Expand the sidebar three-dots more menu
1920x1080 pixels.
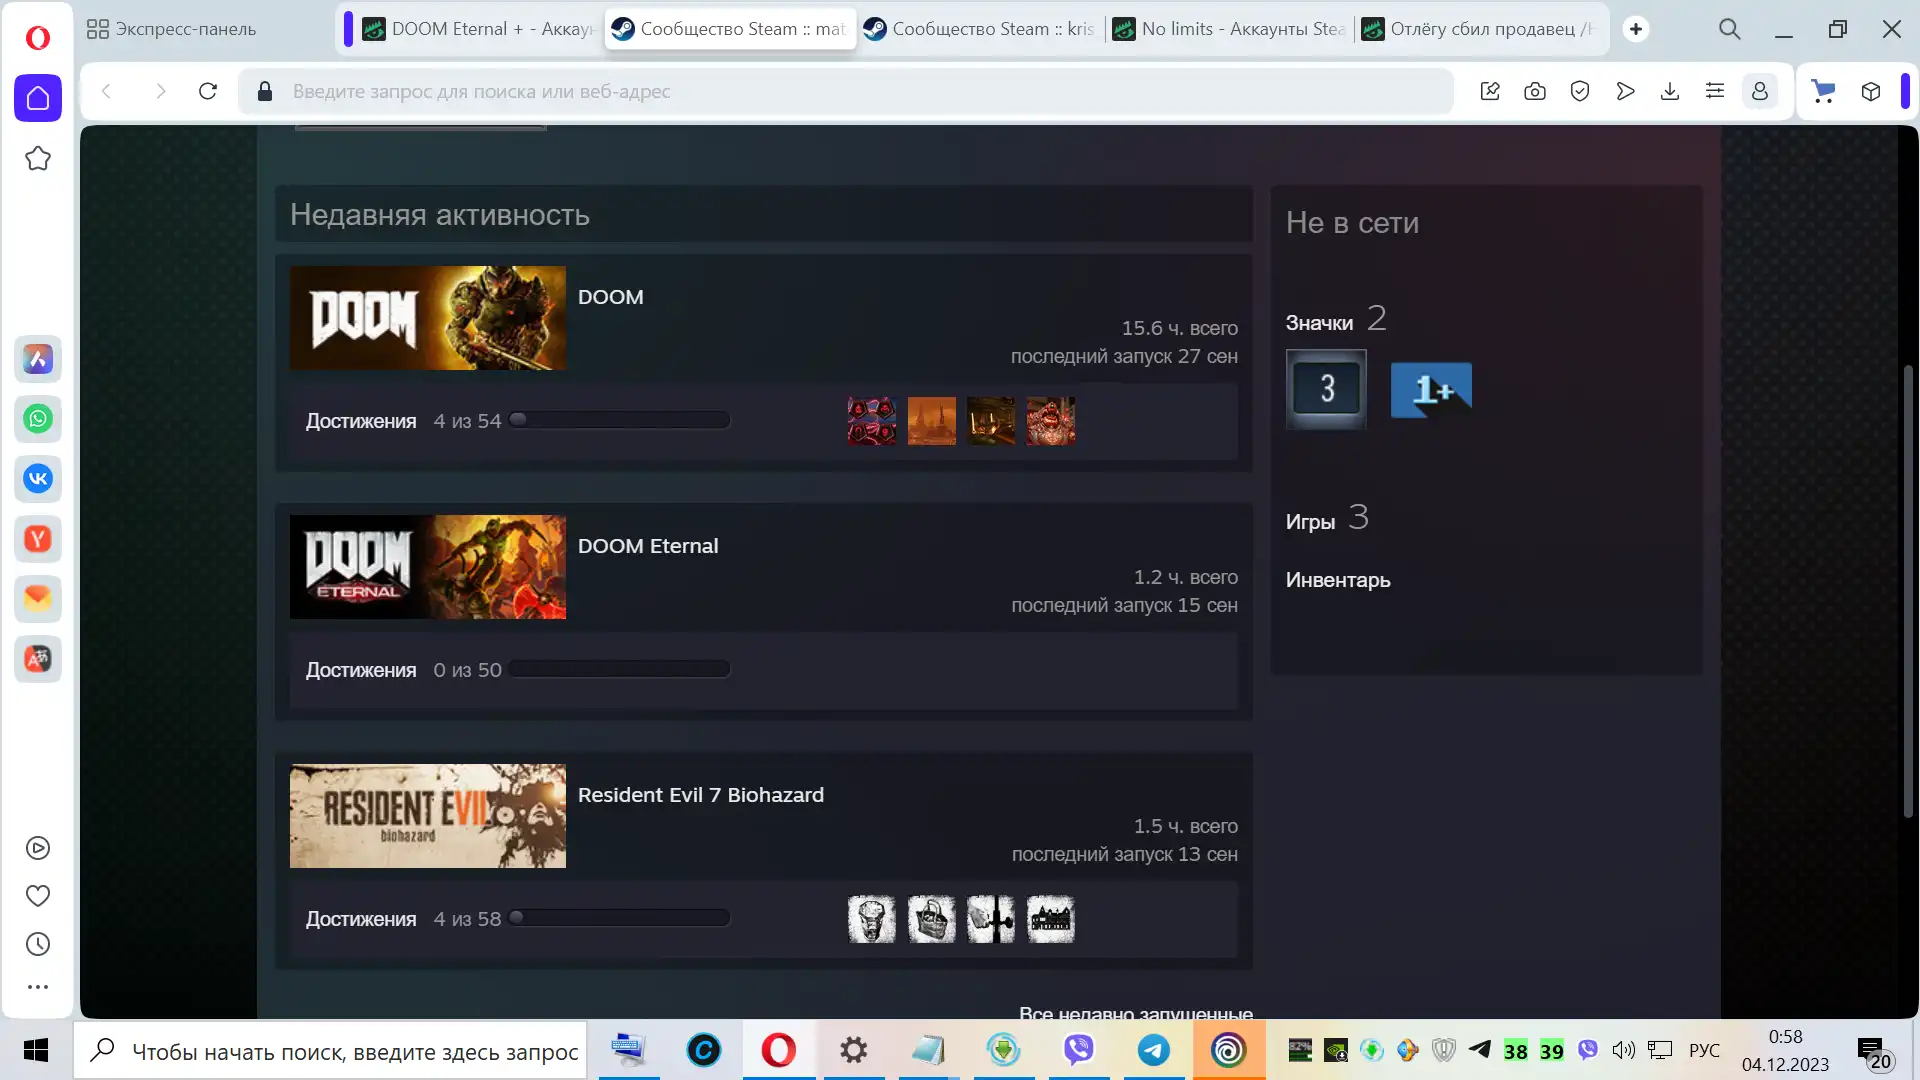(38, 987)
